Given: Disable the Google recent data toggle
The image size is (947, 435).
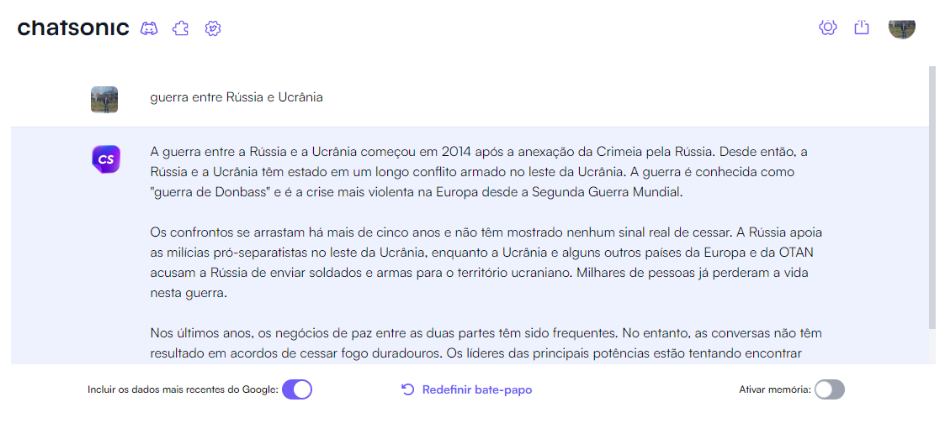Looking at the screenshot, I should [297, 390].
